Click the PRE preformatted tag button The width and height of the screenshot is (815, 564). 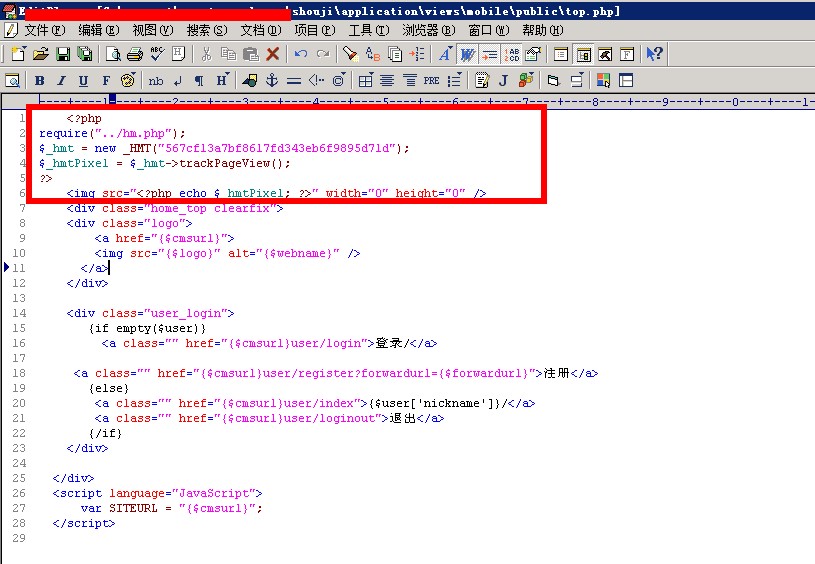coord(431,80)
